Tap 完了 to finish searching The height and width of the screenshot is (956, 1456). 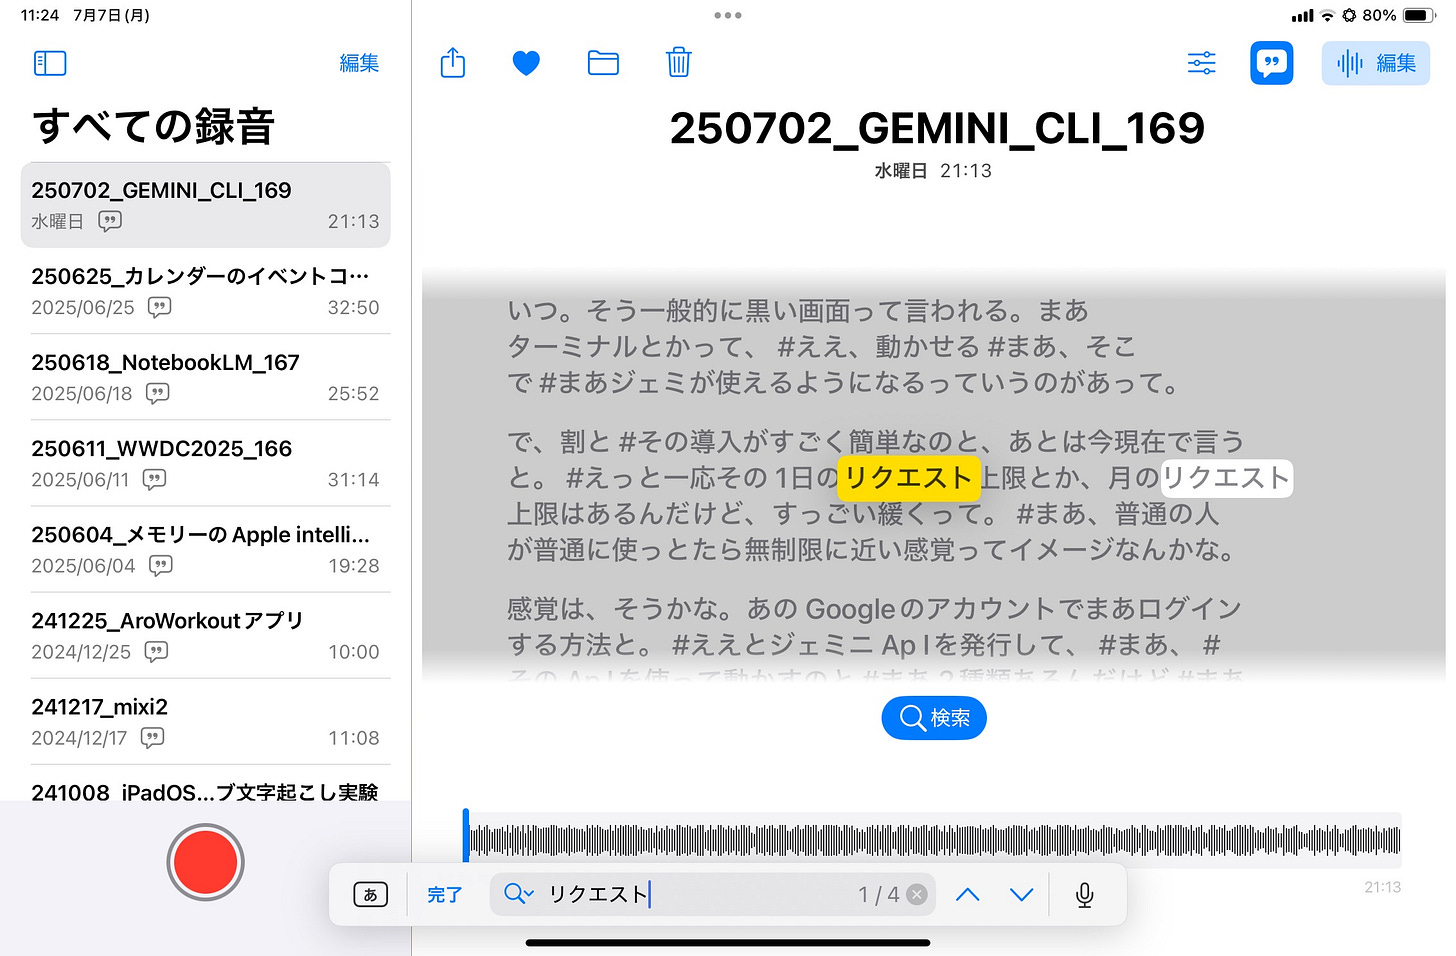point(445,895)
